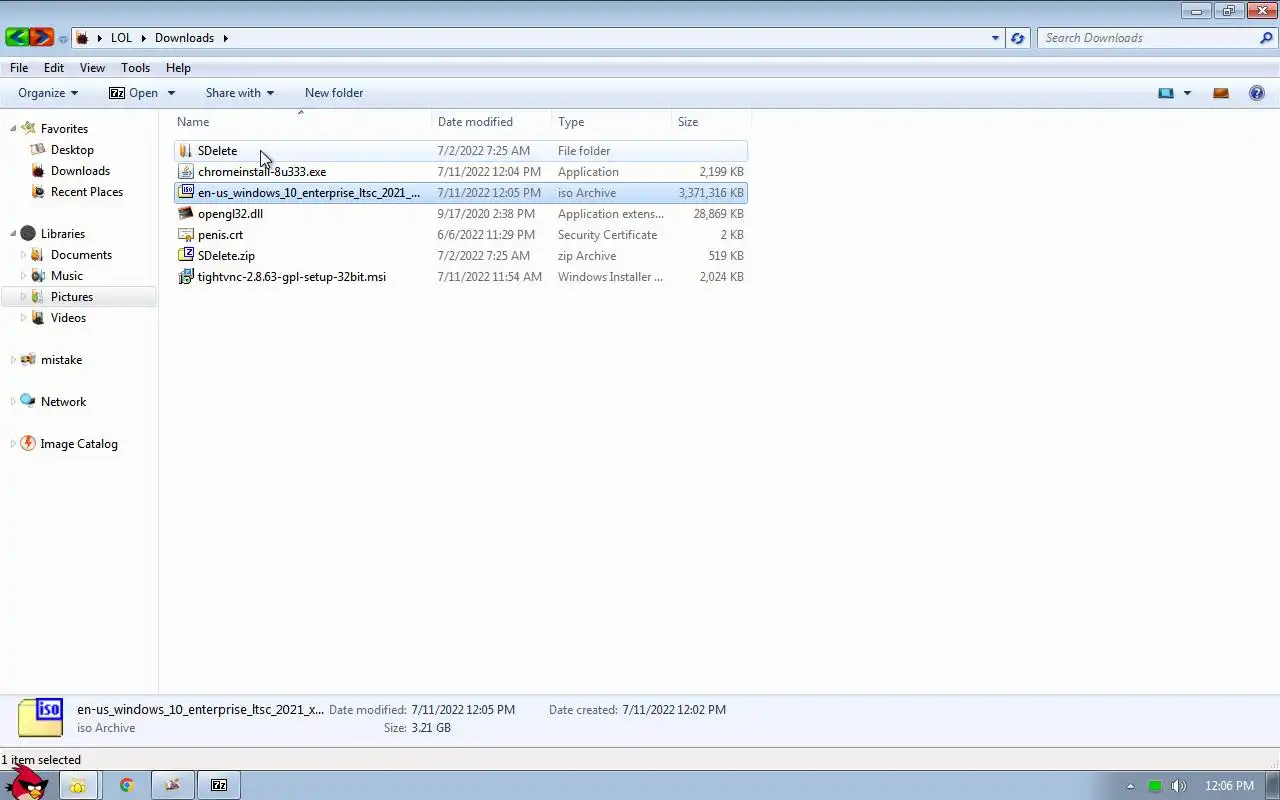Click the Search Downloads input field
Viewport: 1280px width, 800px height.
[x=1147, y=38]
